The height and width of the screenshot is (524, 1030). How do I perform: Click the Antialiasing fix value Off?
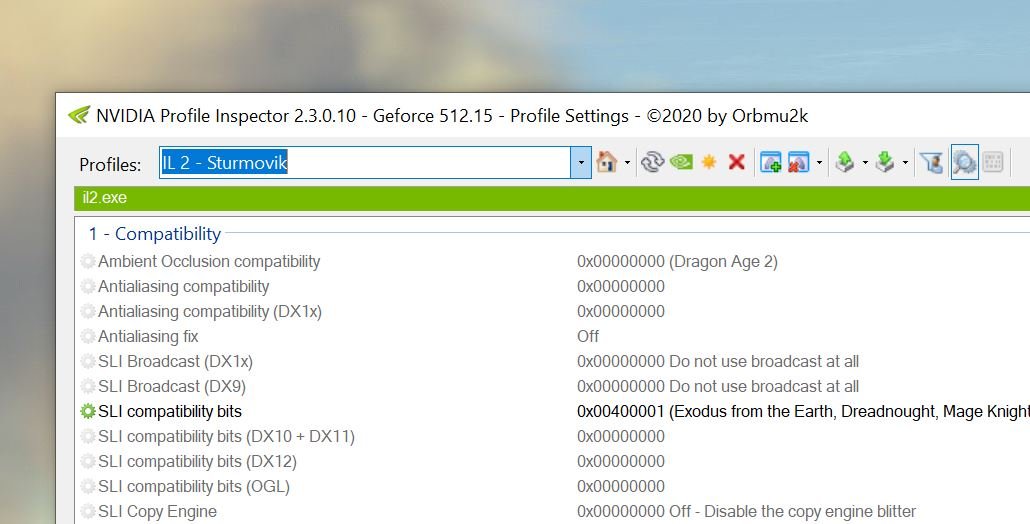tap(588, 336)
